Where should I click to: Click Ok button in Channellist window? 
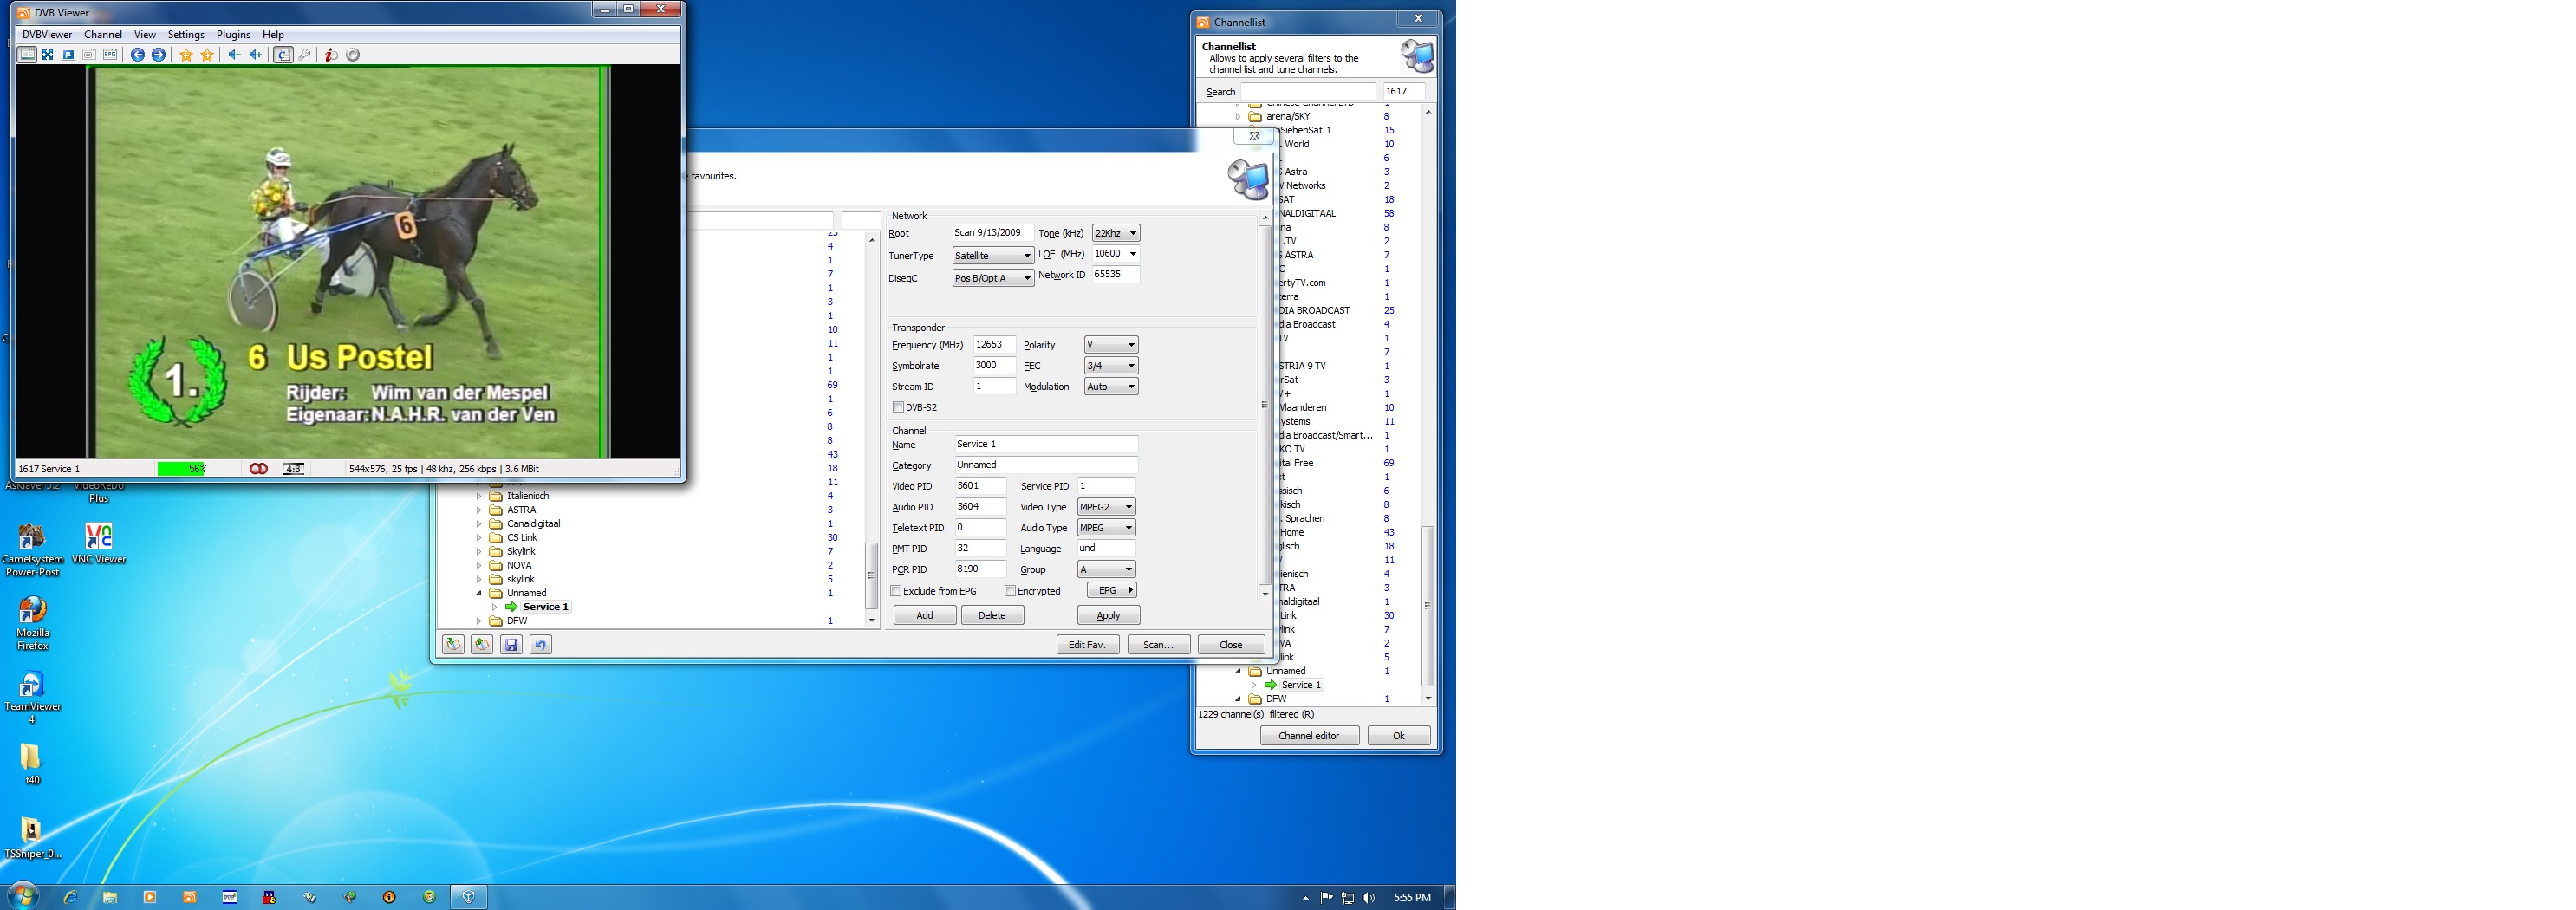pyautogui.click(x=1399, y=736)
